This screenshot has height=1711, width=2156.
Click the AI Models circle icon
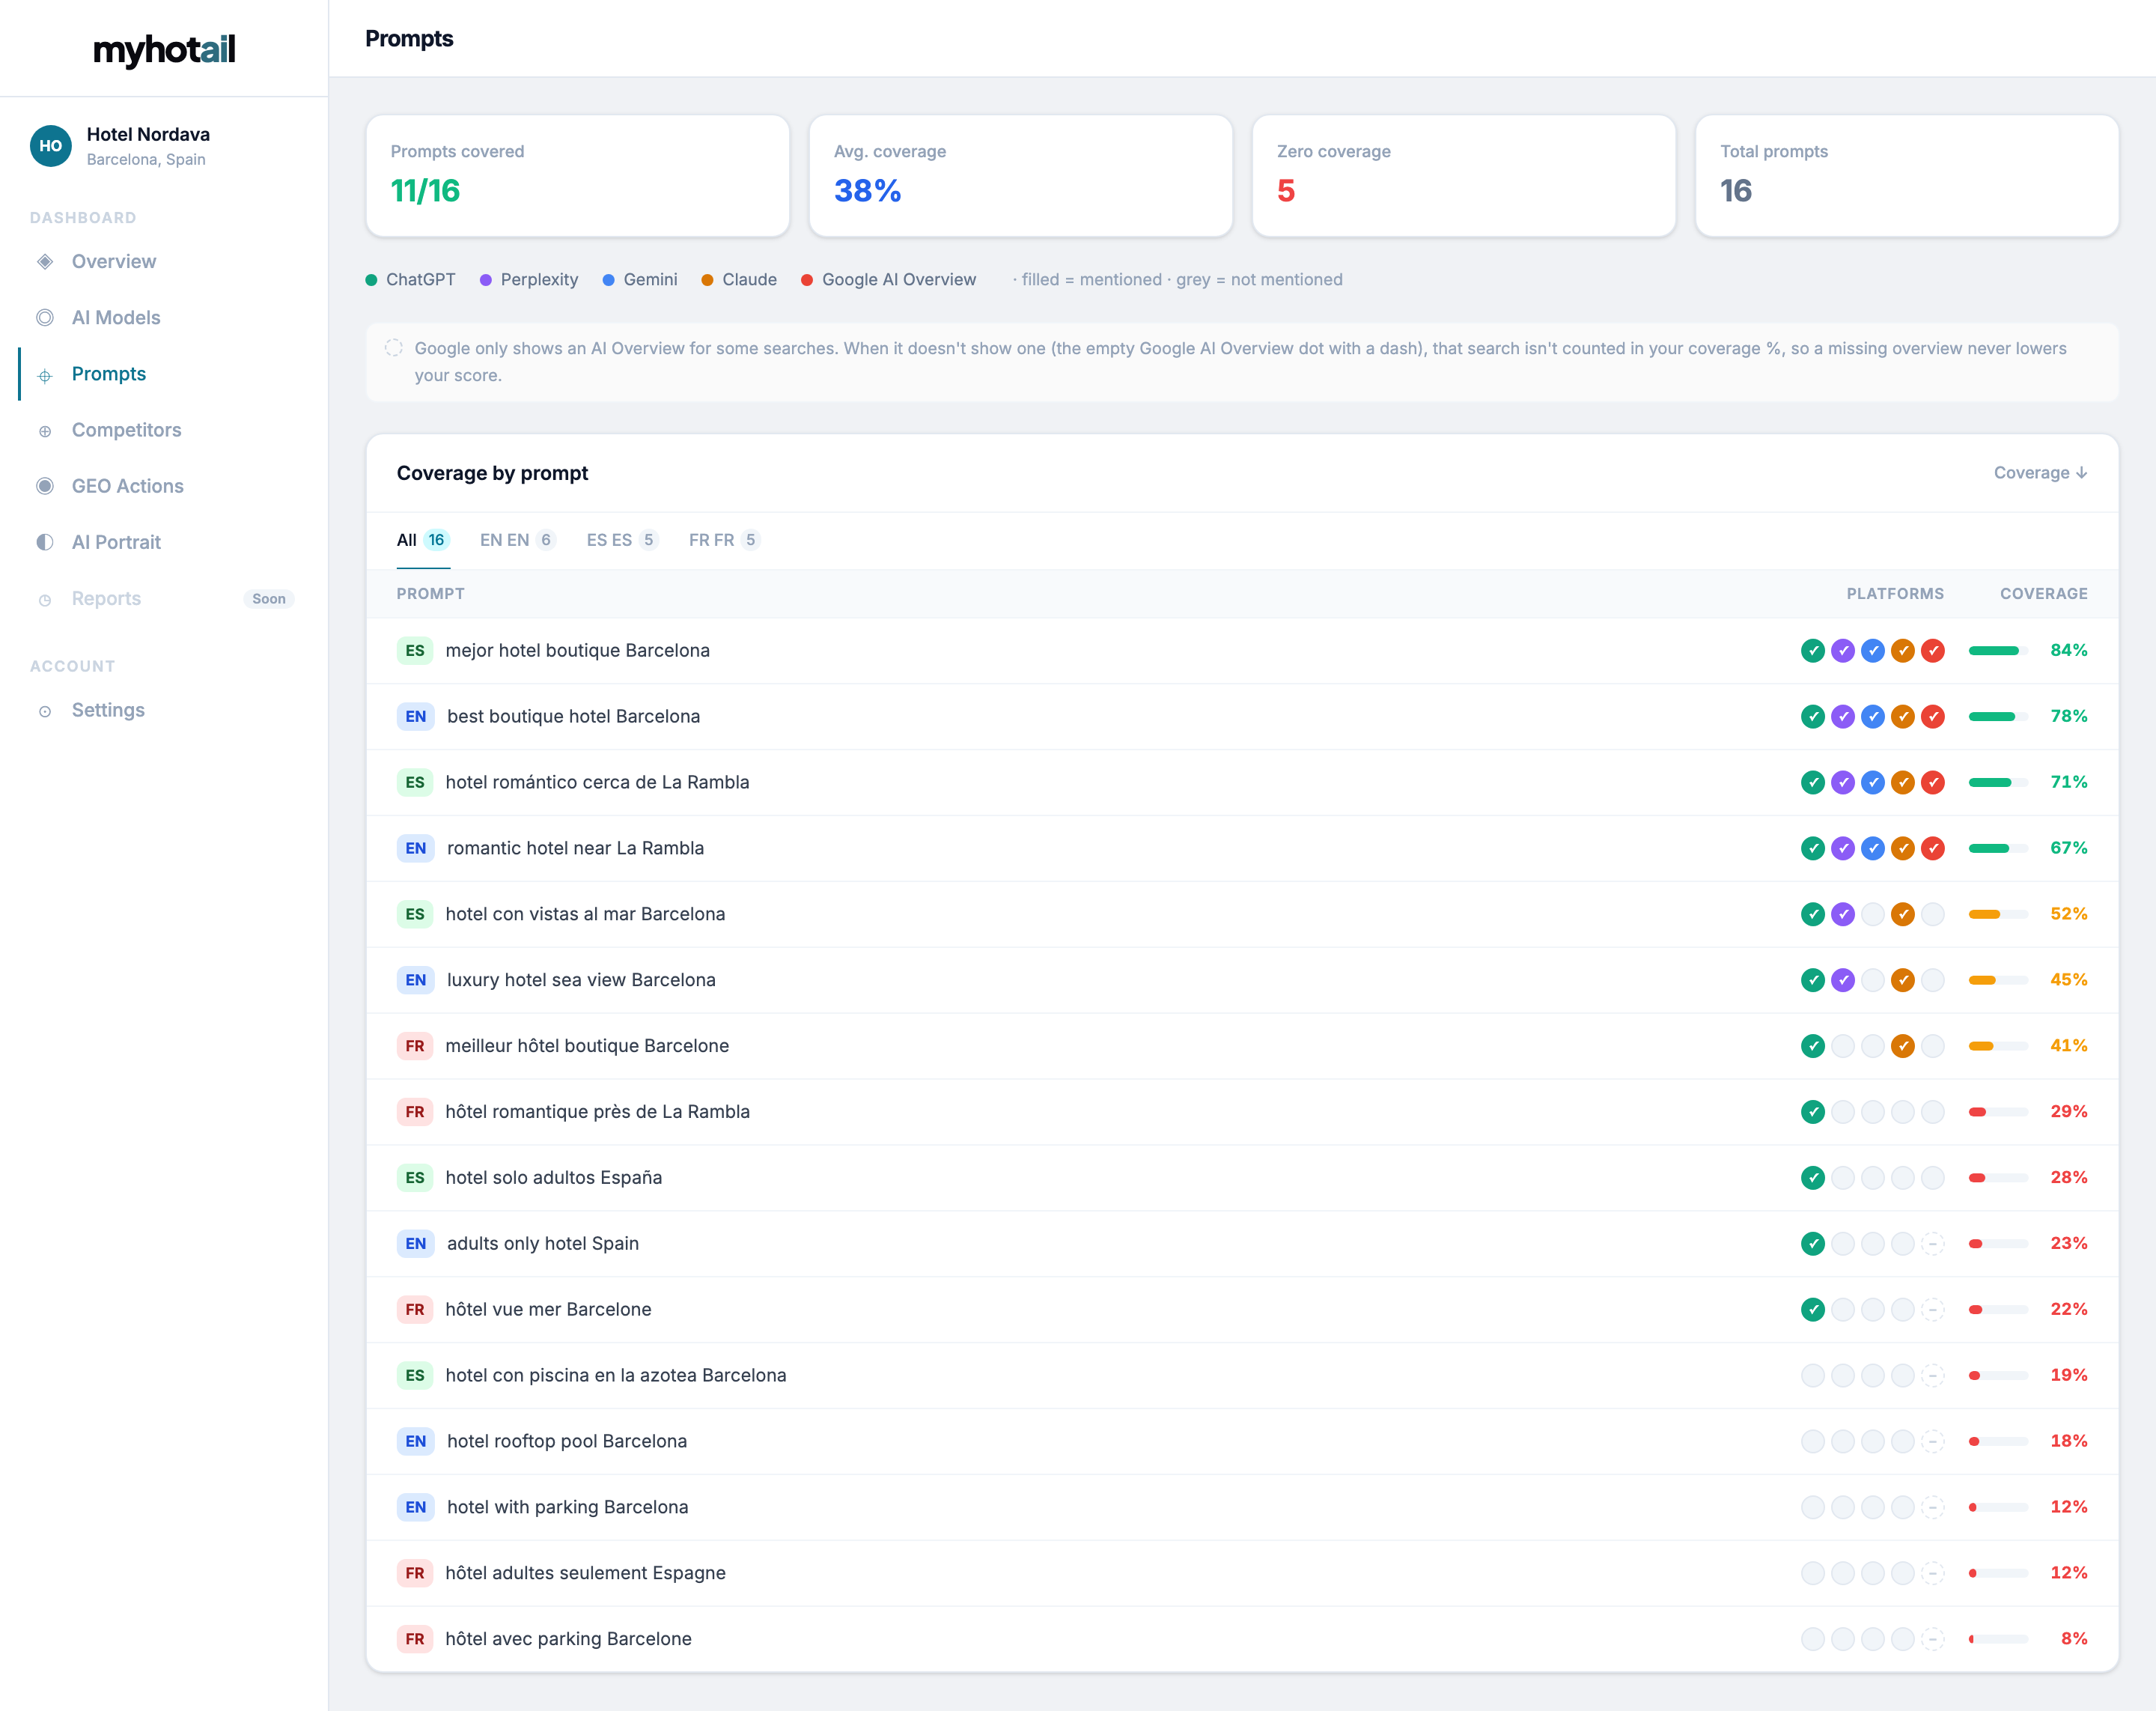45,318
